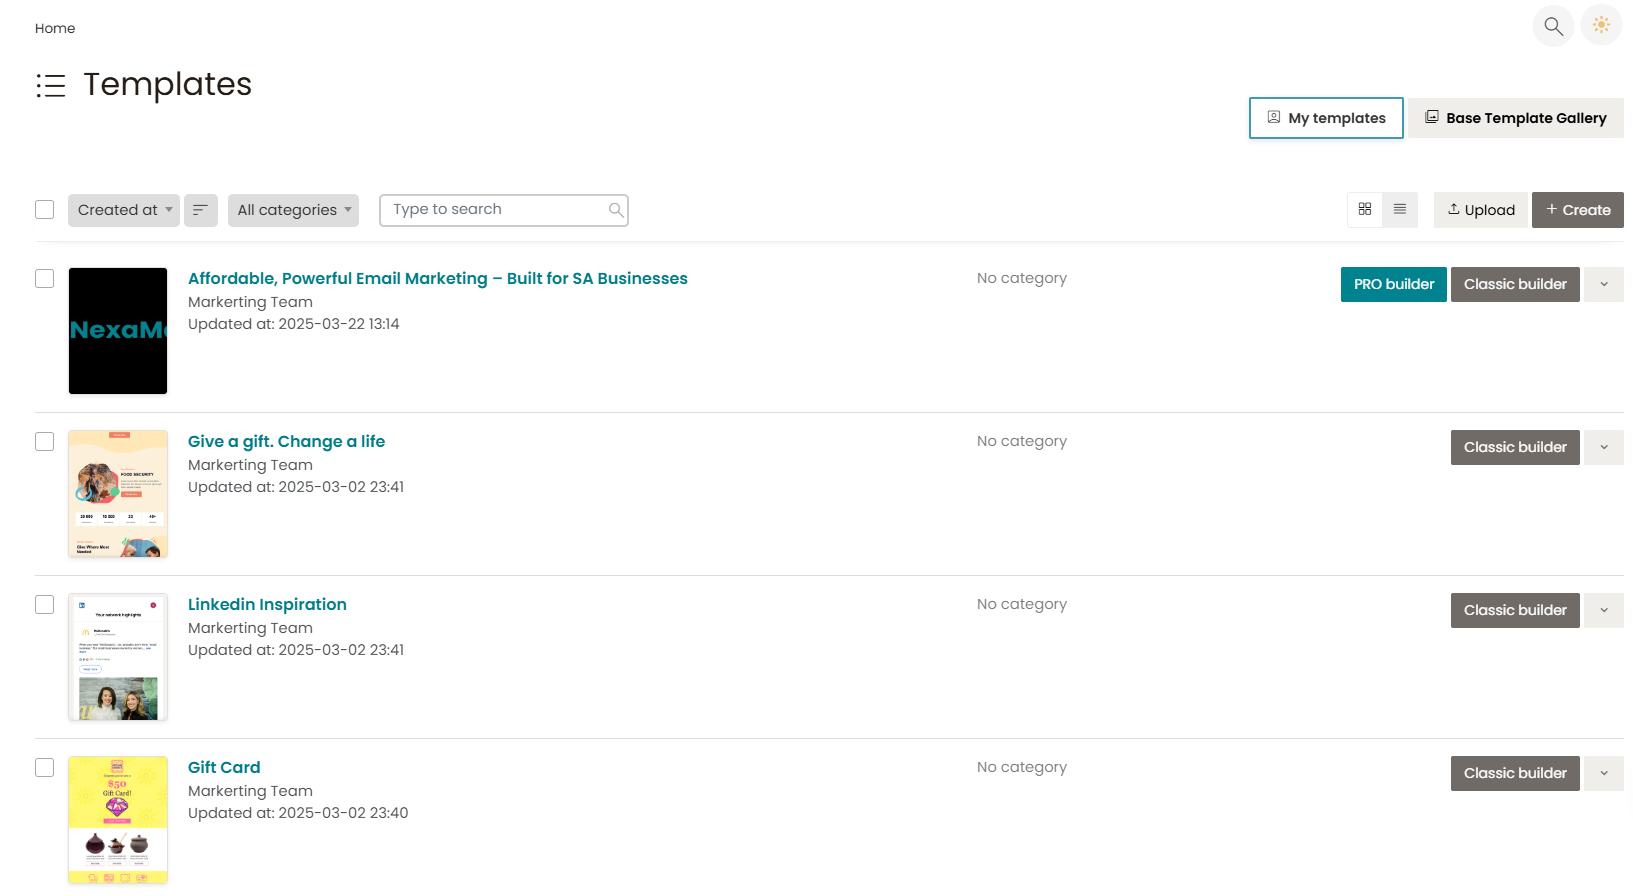Open PRO builder for Affordable Email Marketing

click(1393, 284)
